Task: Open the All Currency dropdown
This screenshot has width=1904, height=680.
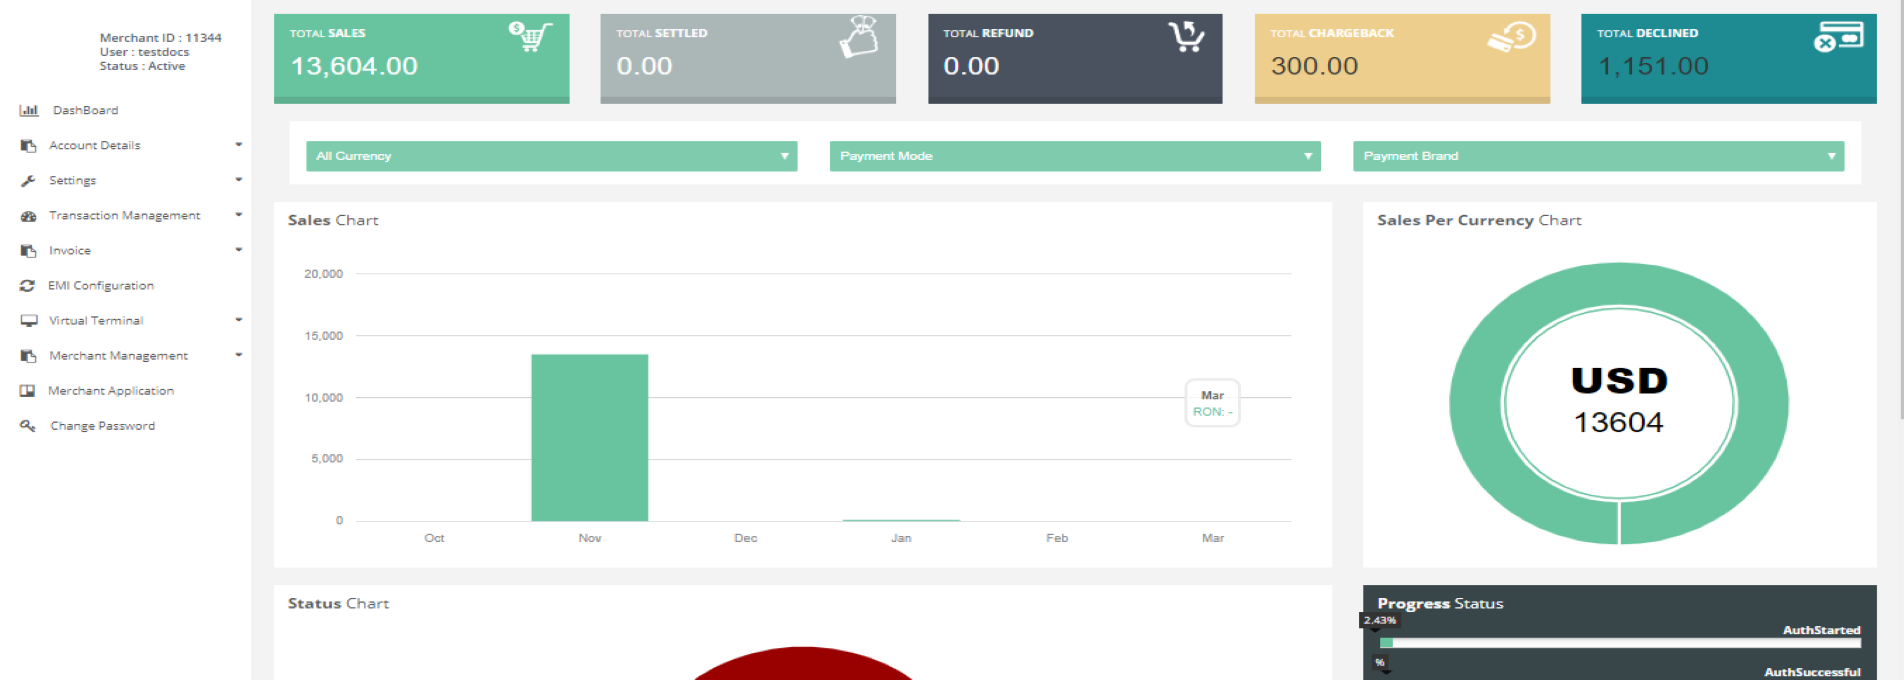Action: point(551,156)
